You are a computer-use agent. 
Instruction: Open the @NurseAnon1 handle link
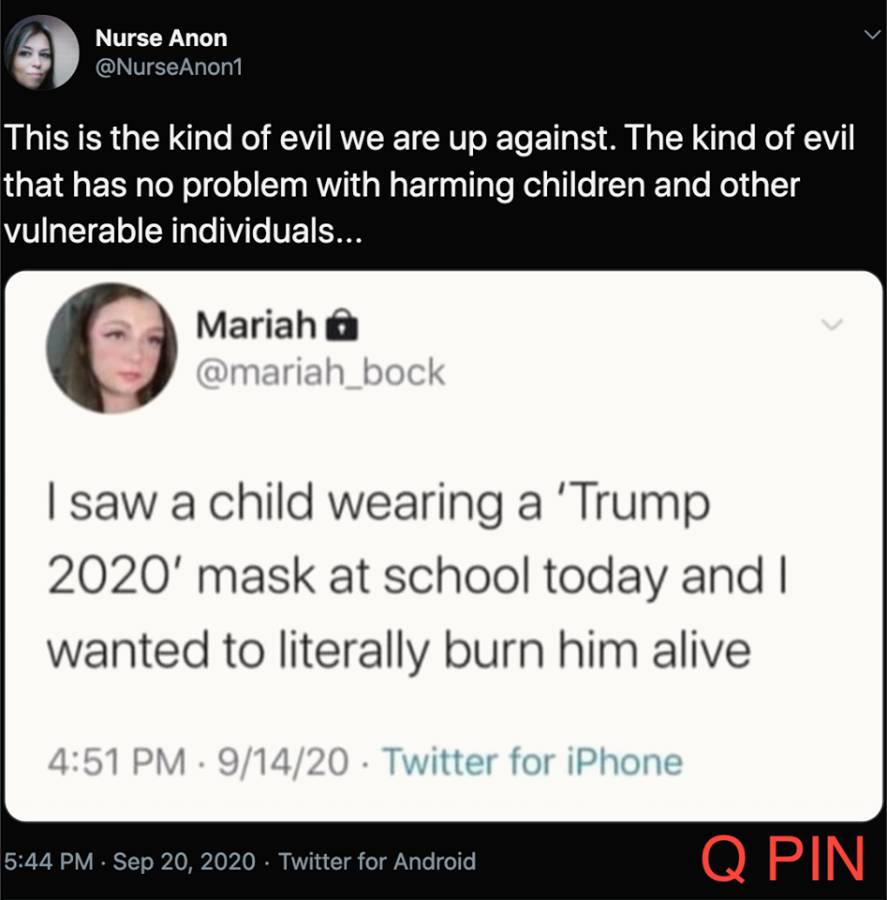tap(168, 67)
